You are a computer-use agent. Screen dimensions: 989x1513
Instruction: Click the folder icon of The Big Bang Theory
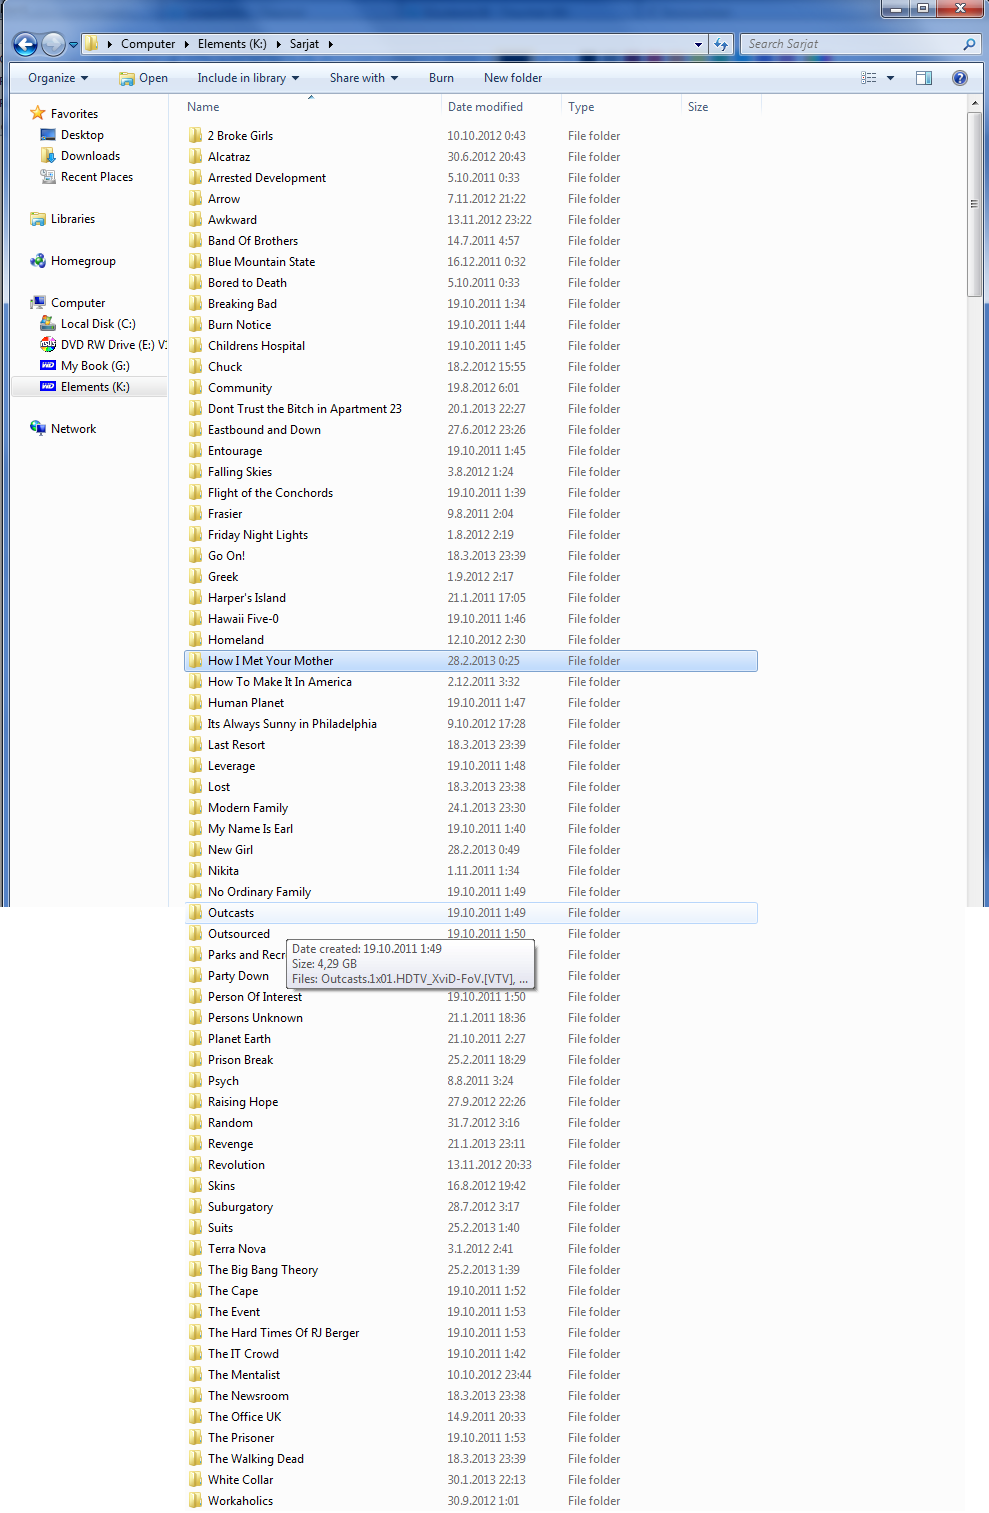(196, 1269)
